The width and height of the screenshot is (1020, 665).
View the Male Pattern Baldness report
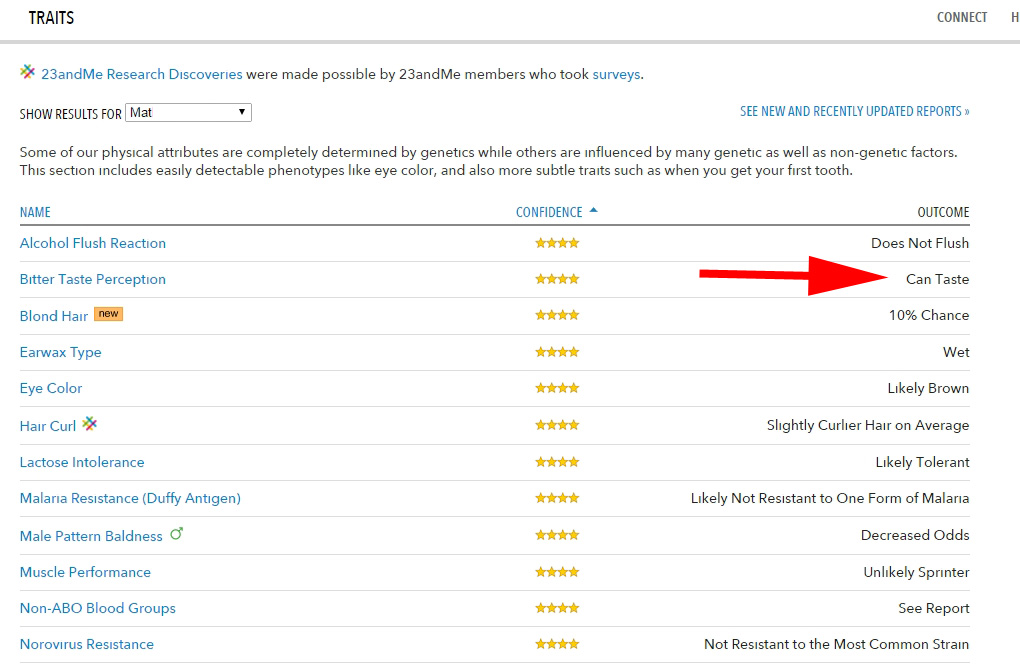91,536
